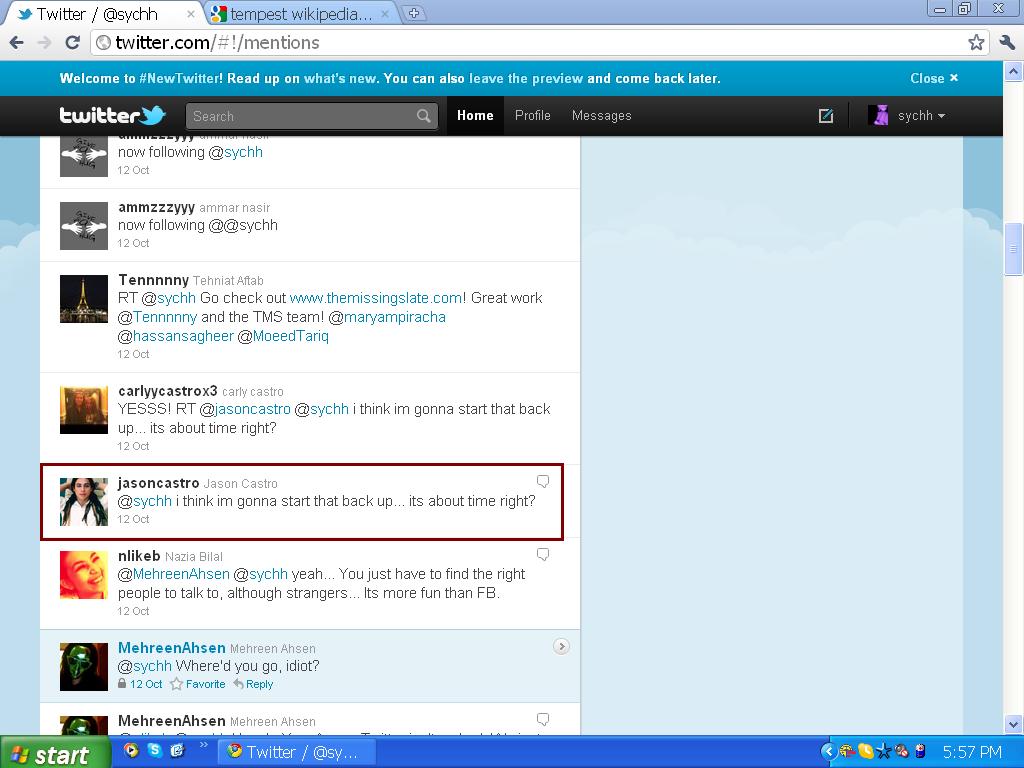The height and width of the screenshot is (768, 1024).
Task: Click the Tennnnny username
Action: click(x=153, y=280)
